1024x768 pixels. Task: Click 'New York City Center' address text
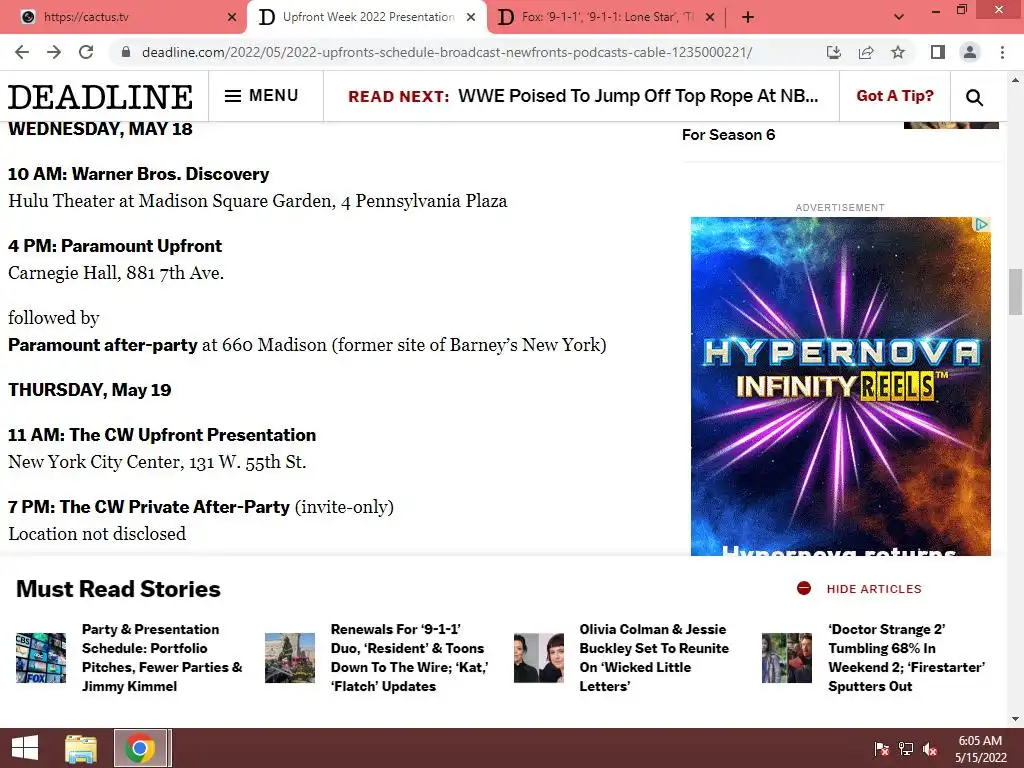pos(157,462)
